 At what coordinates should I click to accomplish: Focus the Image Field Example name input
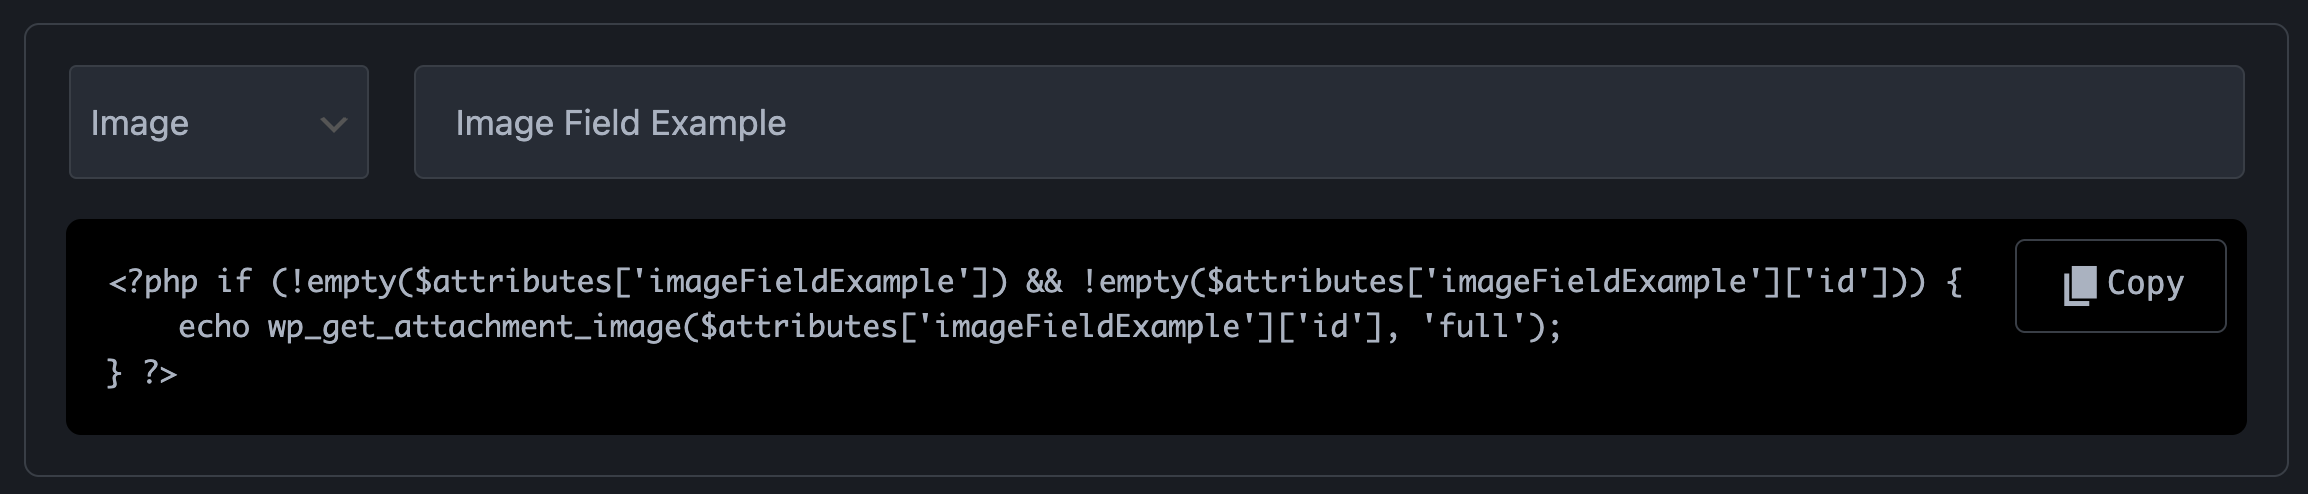coord(1328,123)
